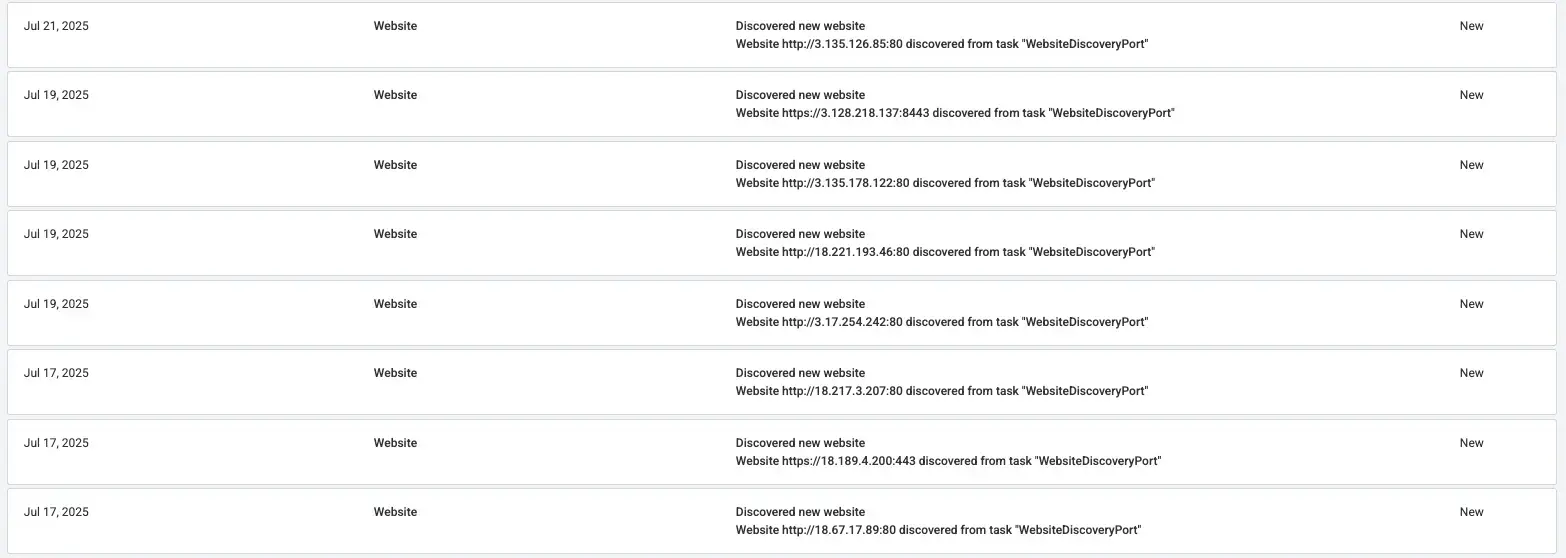Click Discovered new website title for 18.221.193.46

tap(800, 234)
